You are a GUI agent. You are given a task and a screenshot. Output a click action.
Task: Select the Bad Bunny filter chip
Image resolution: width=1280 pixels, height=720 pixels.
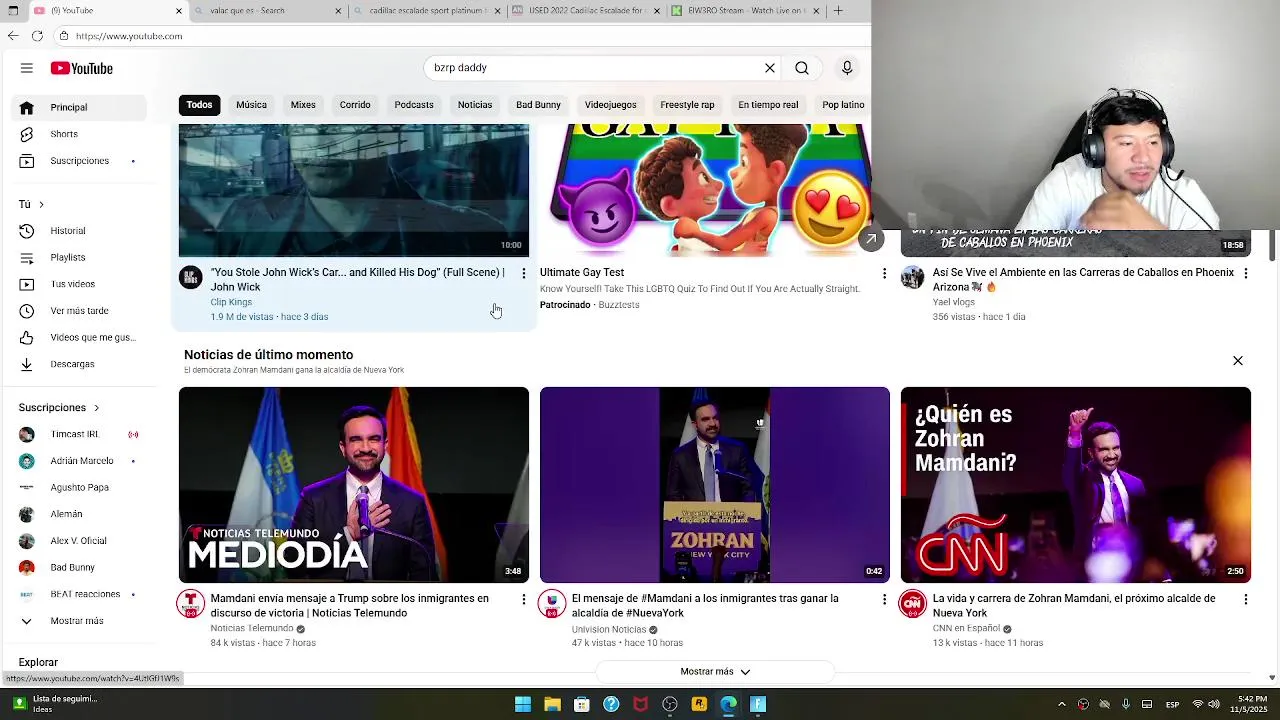tap(538, 105)
